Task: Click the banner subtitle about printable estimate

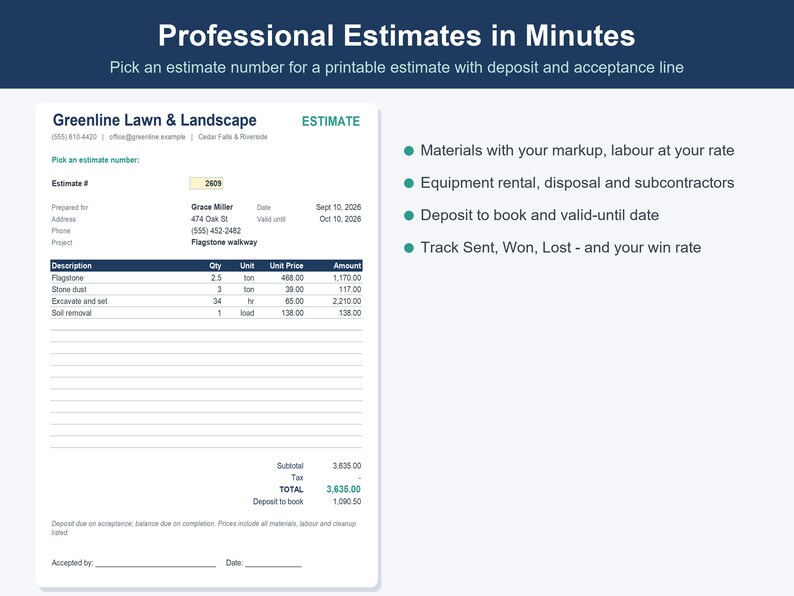Action: (396, 67)
